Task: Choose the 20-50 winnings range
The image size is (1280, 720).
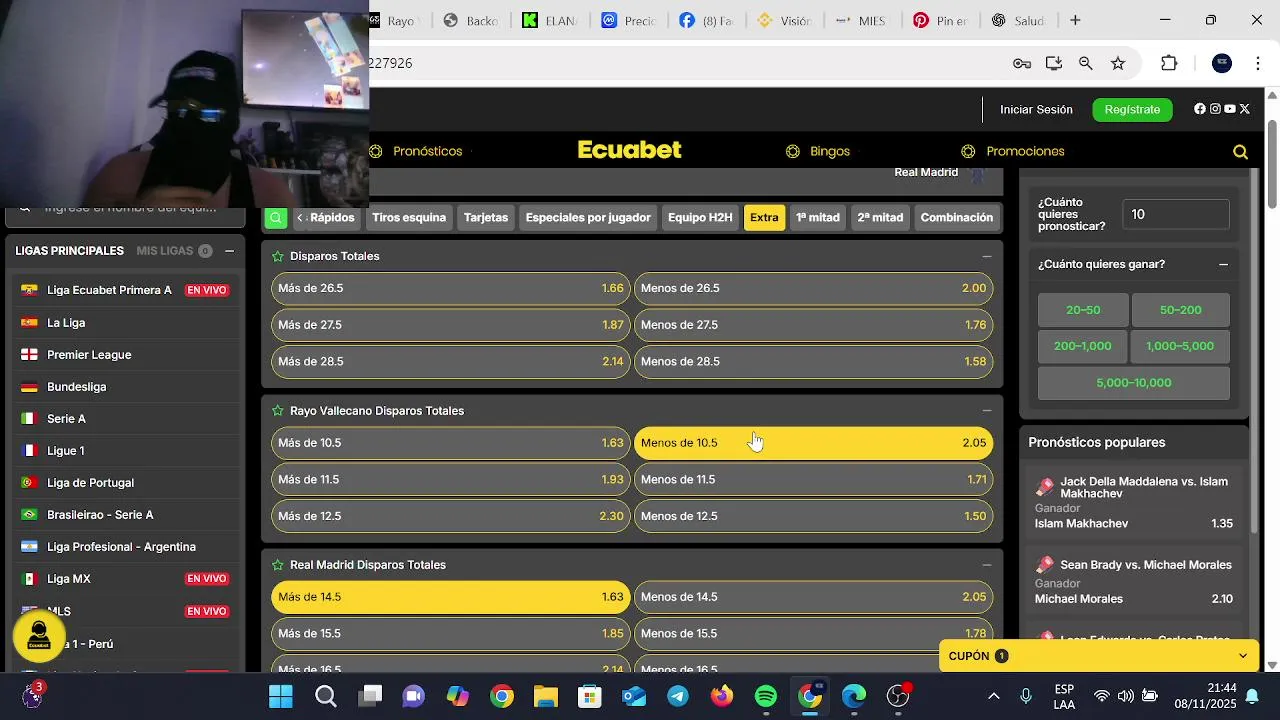Action: pos(1083,310)
